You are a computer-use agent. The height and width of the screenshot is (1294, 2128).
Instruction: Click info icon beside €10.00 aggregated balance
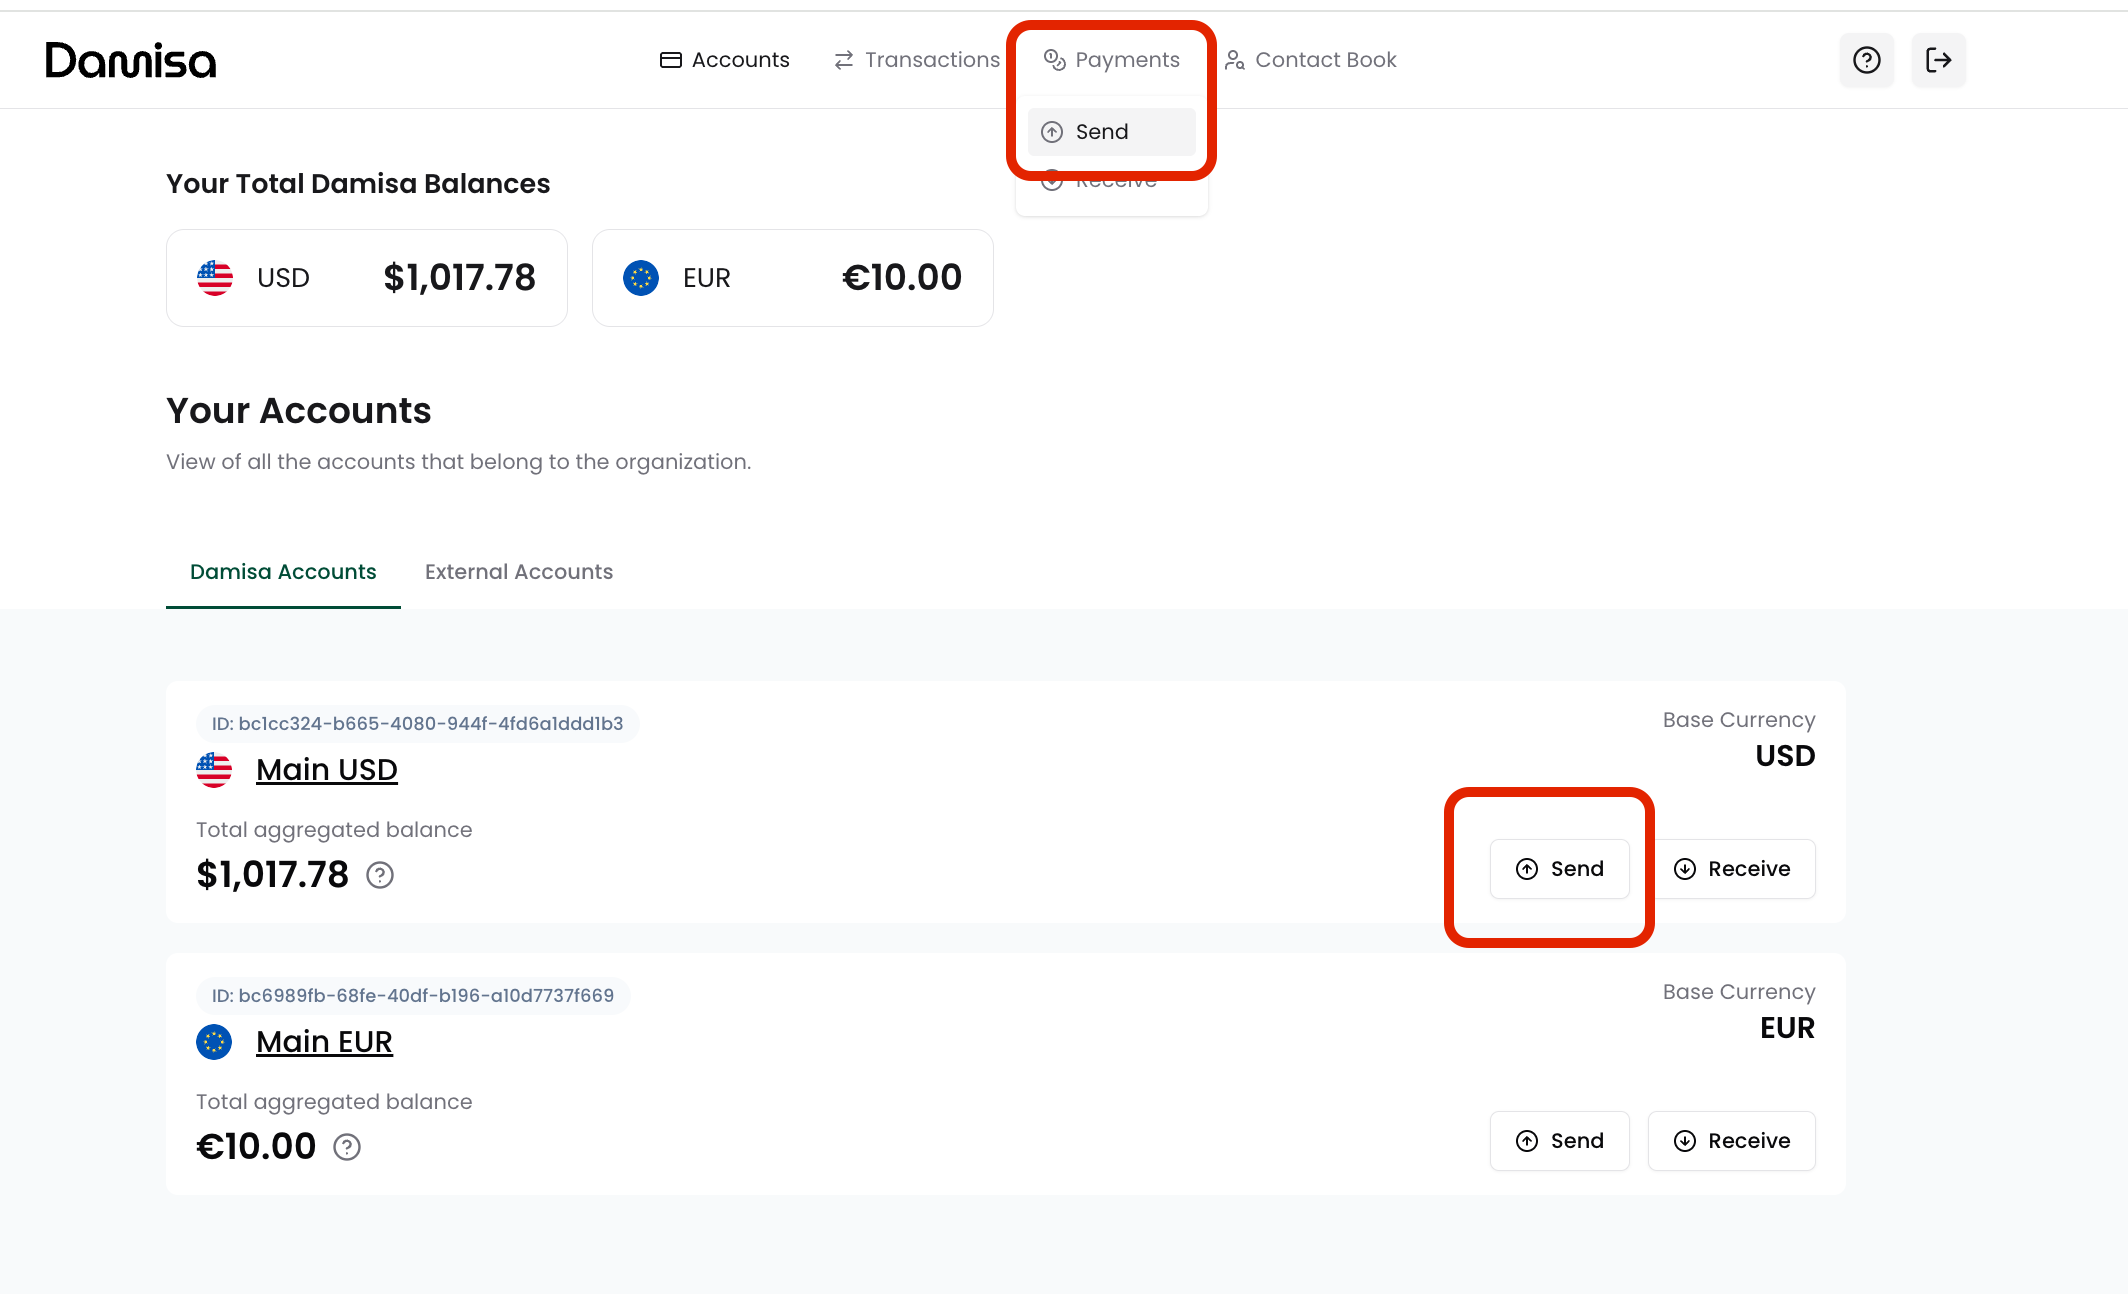point(347,1147)
